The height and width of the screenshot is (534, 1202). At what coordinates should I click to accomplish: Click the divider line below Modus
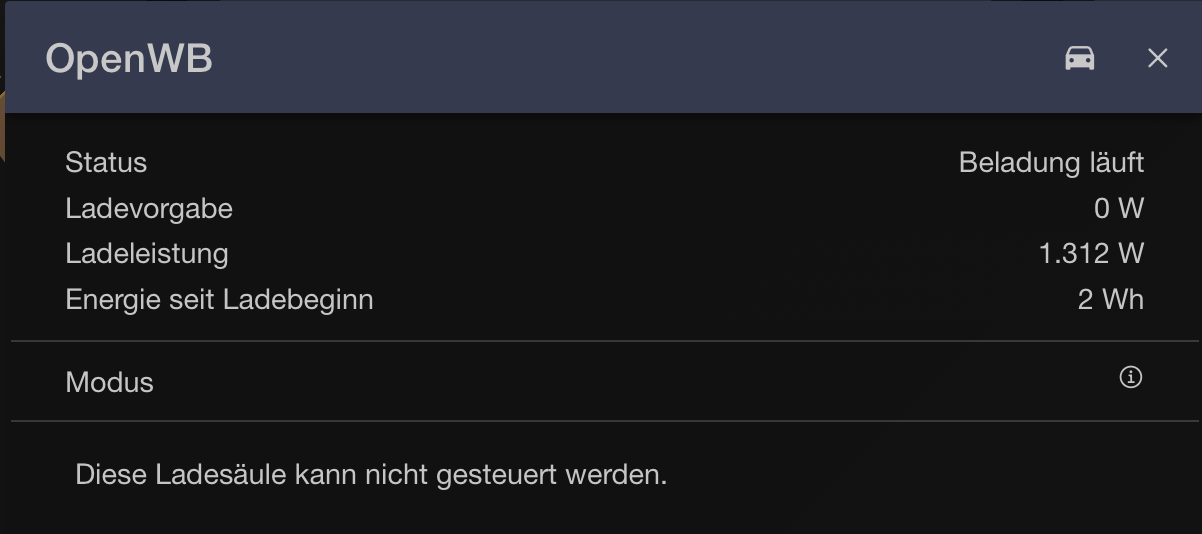pos(600,421)
